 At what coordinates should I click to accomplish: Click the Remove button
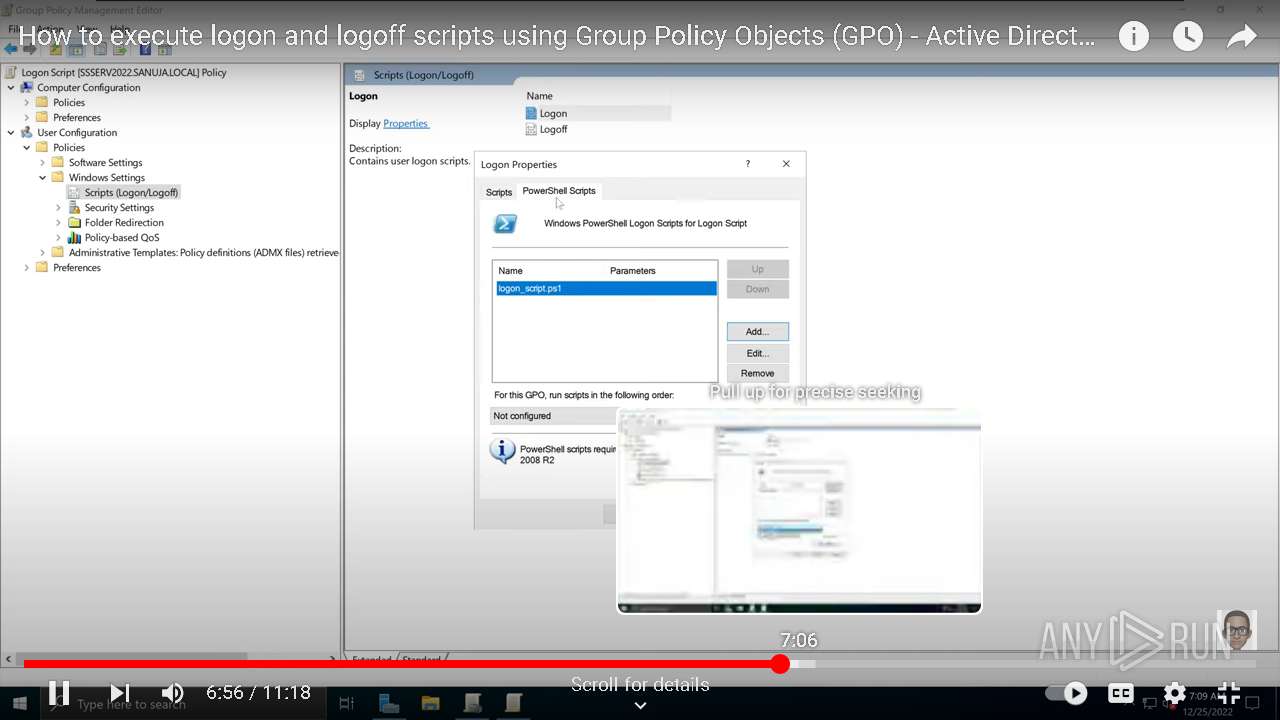tap(758, 373)
